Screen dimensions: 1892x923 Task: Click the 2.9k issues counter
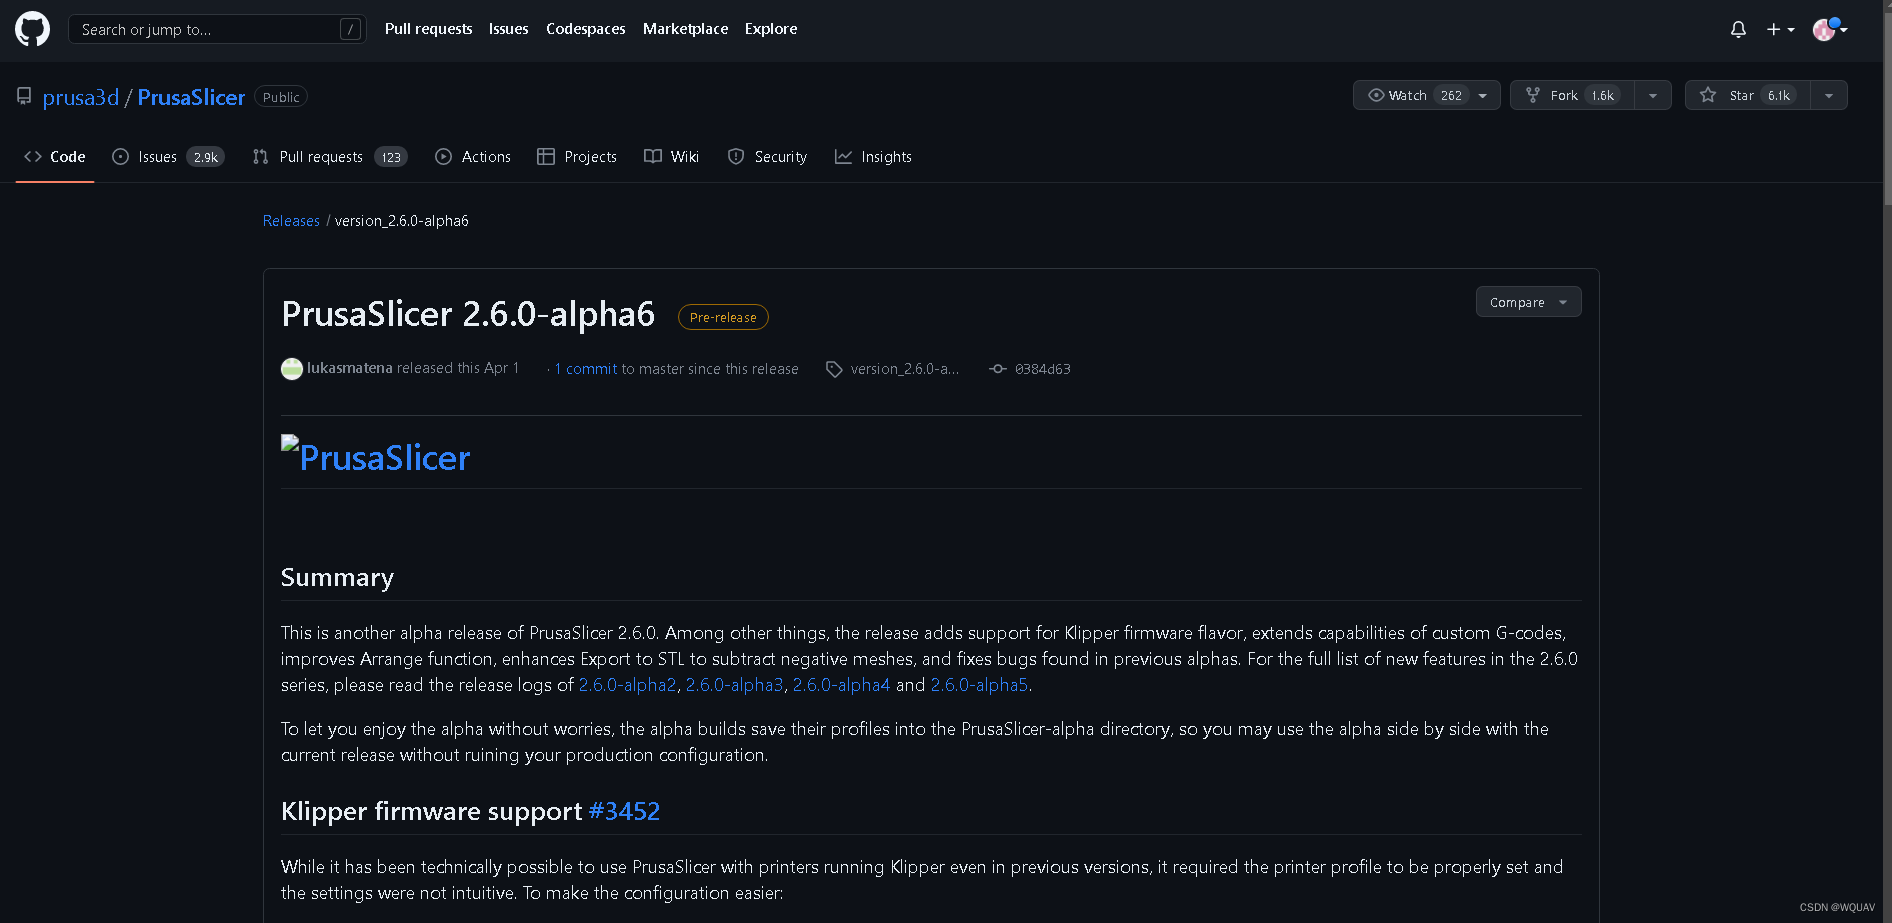click(x=206, y=157)
